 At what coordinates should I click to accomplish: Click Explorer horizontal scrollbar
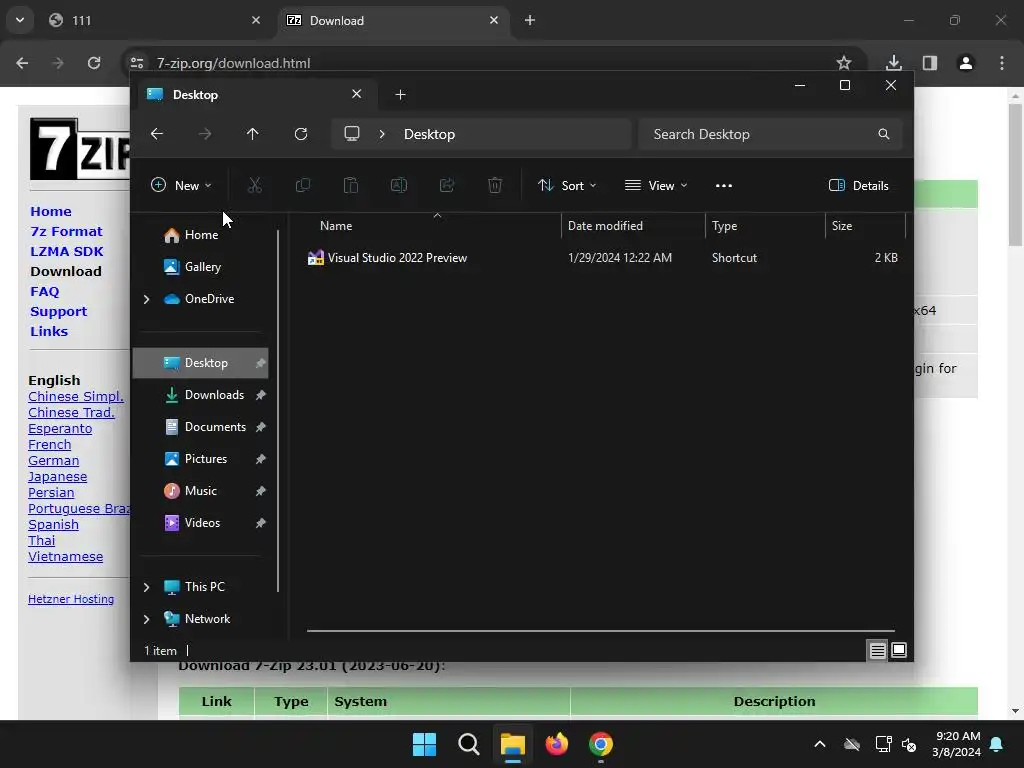601,631
